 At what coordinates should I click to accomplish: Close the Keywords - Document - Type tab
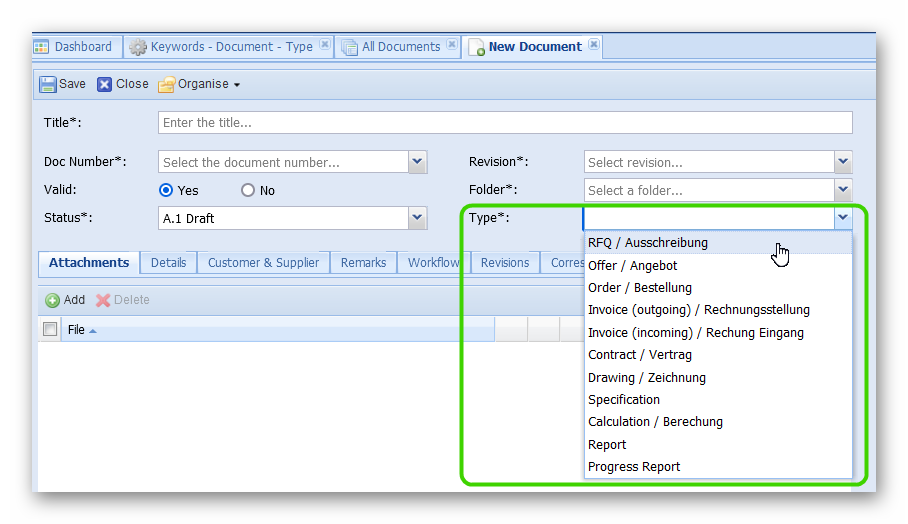(x=324, y=46)
